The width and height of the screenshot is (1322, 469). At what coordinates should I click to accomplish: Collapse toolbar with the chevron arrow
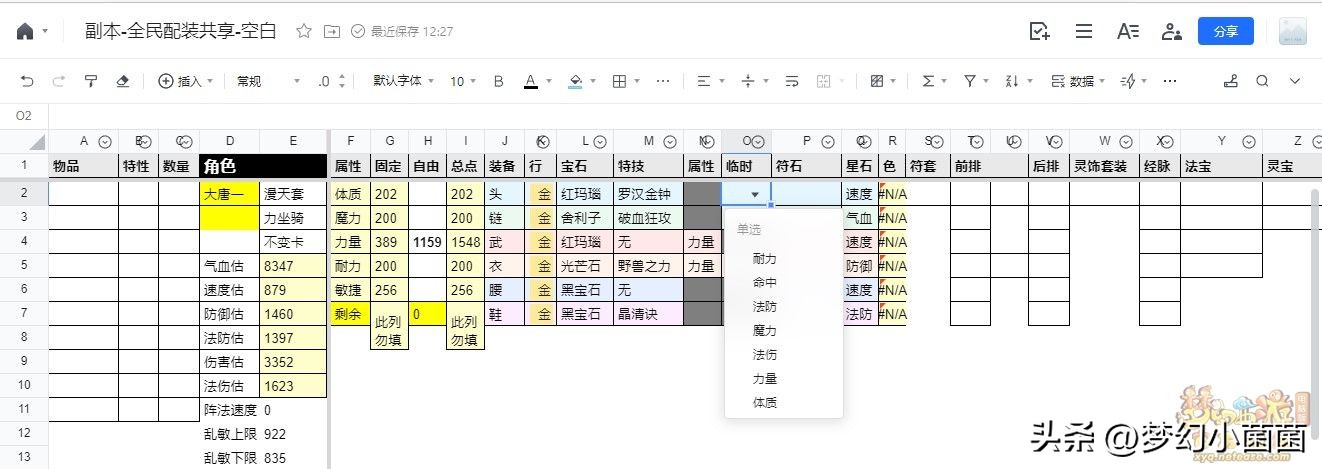click(1295, 81)
